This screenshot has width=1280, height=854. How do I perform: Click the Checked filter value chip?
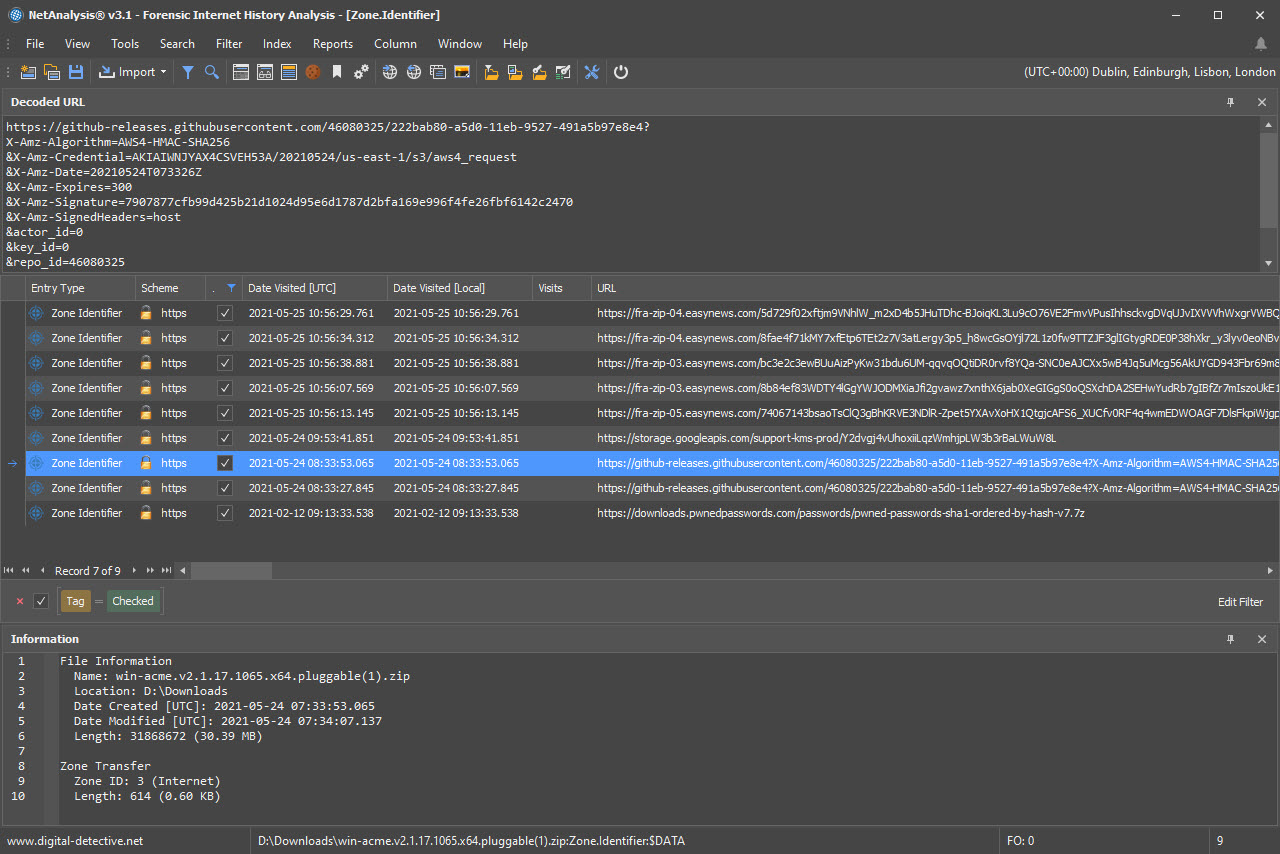(x=133, y=601)
